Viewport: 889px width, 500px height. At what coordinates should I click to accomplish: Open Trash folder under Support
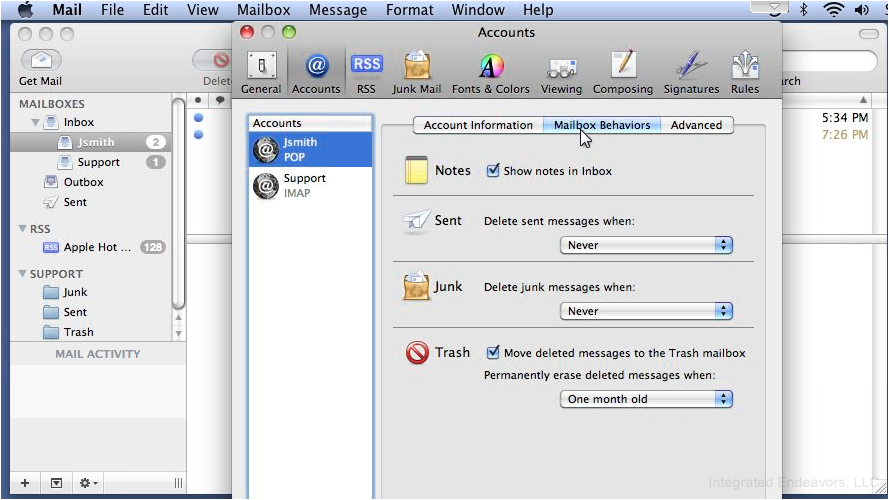(78, 332)
